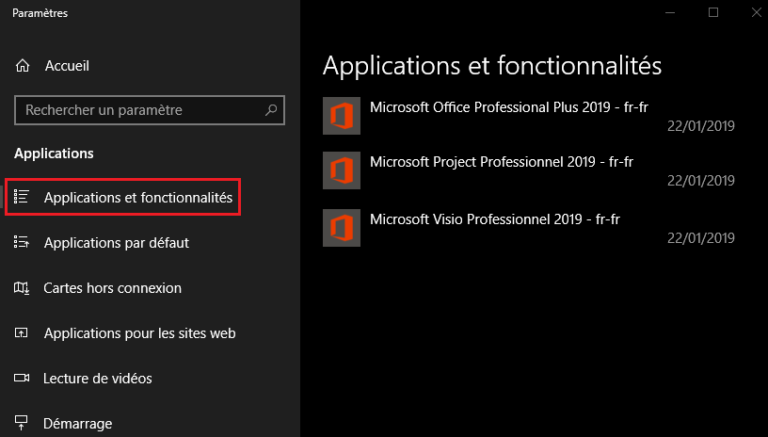Select Microsoft Visio Professionnel 2019 entry

point(529,228)
